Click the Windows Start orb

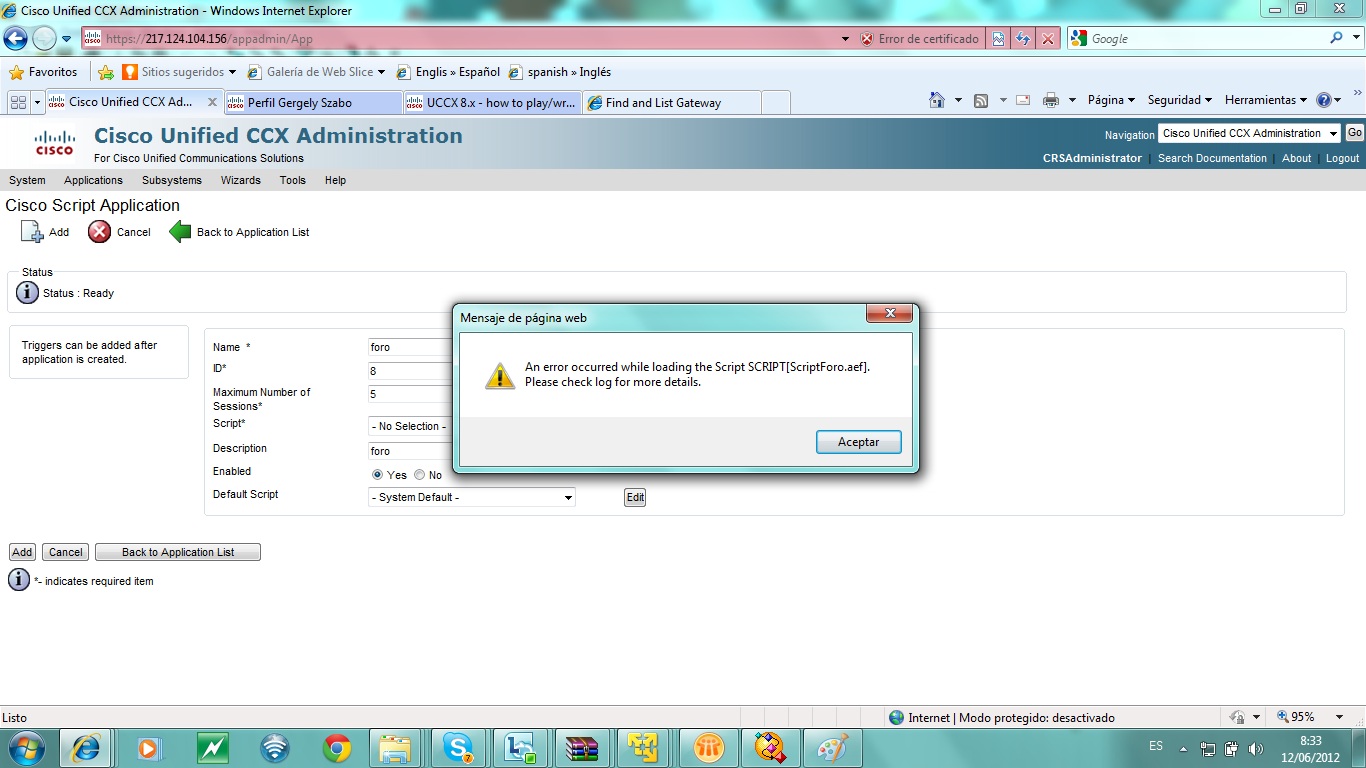27,748
